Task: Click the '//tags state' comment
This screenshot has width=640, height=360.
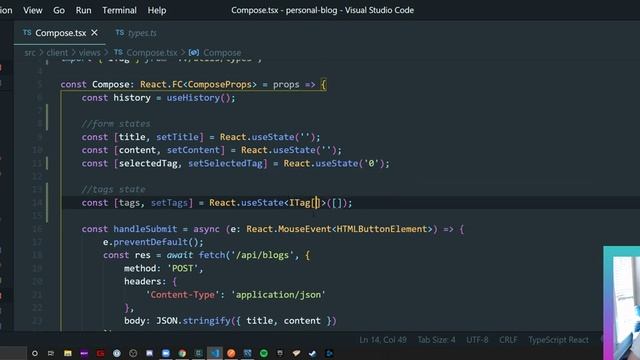Action: [x=113, y=189]
